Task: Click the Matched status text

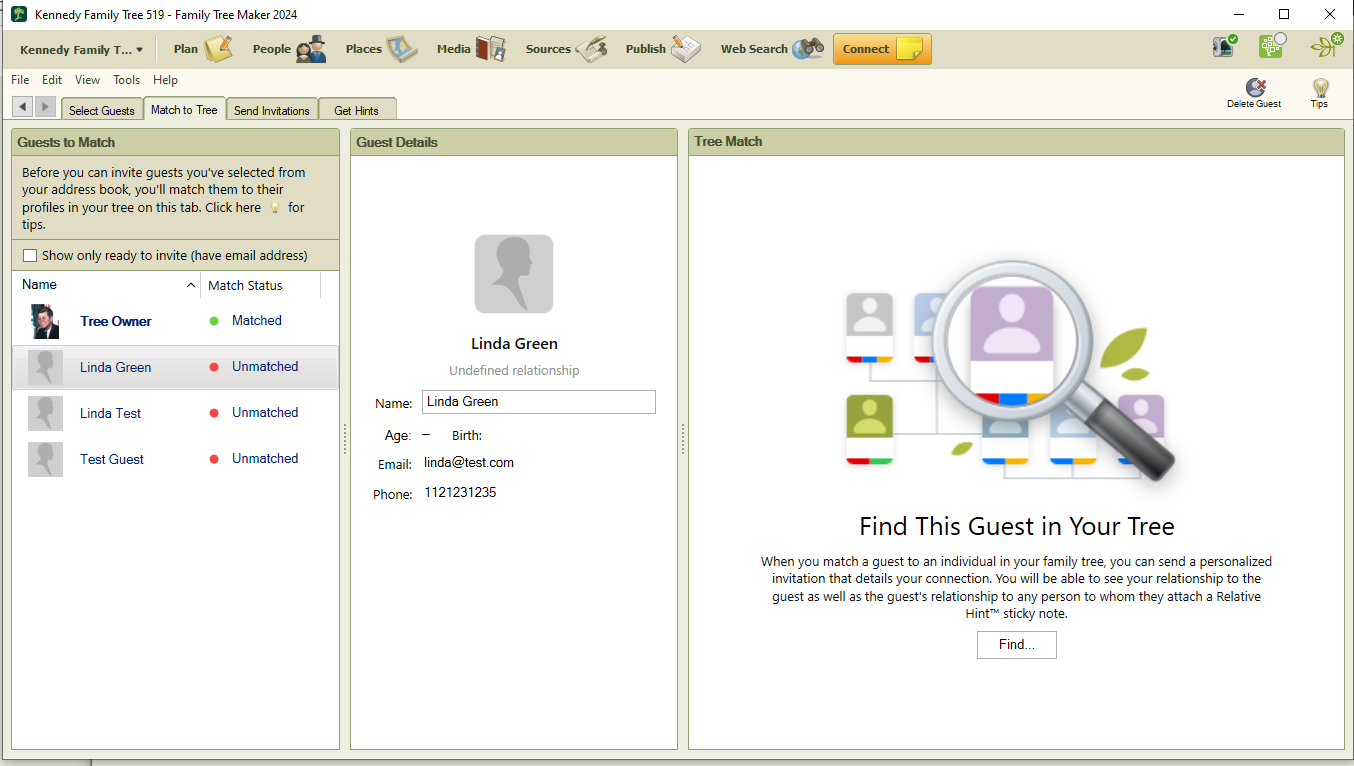Action: tap(257, 320)
